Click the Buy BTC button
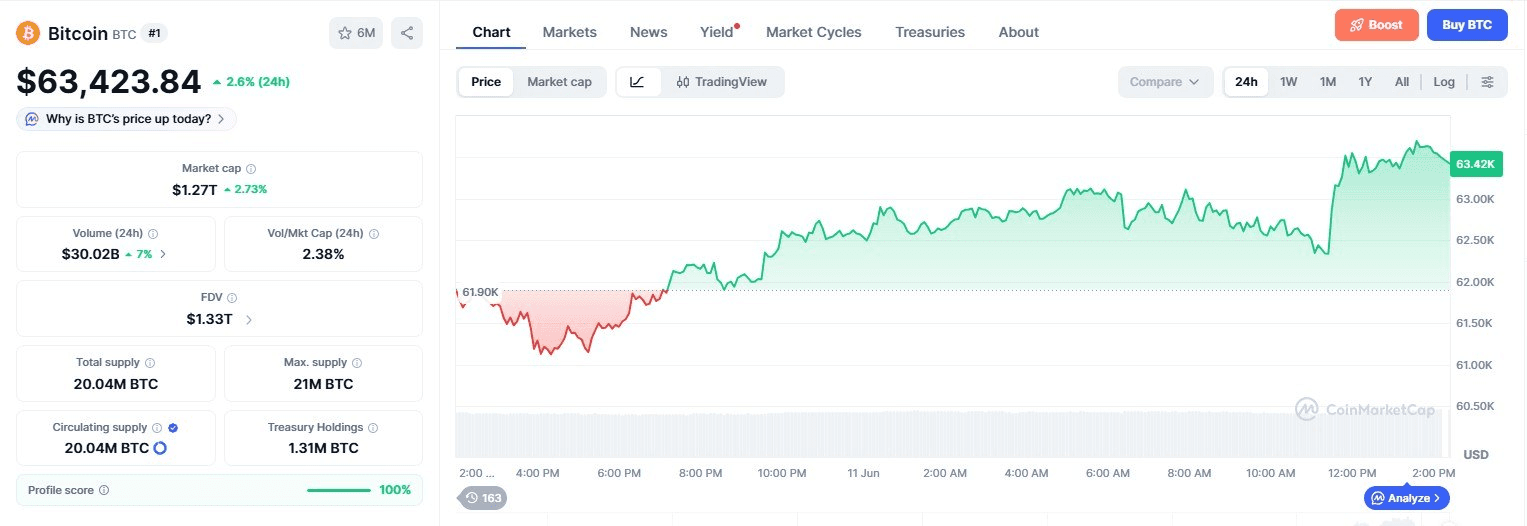The height and width of the screenshot is (526, 1527). point(1467,25)
